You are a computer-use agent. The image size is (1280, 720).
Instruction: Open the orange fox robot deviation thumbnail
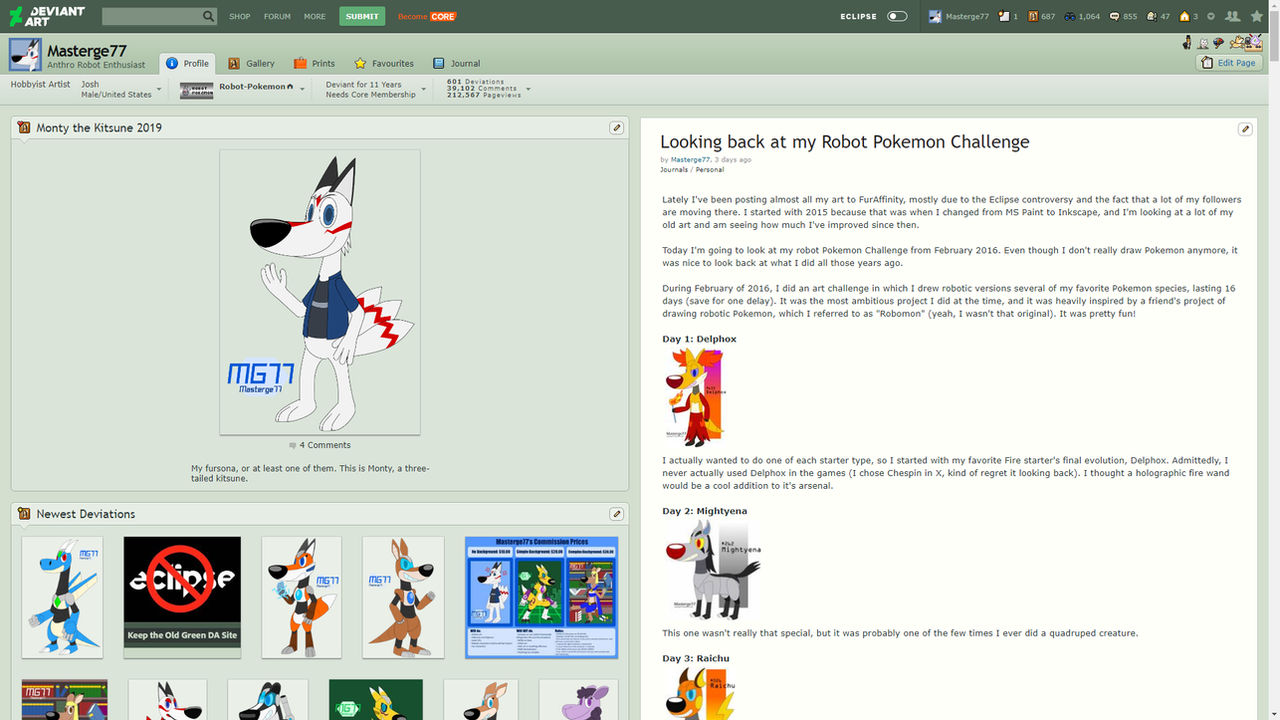(x=301, y=597)
